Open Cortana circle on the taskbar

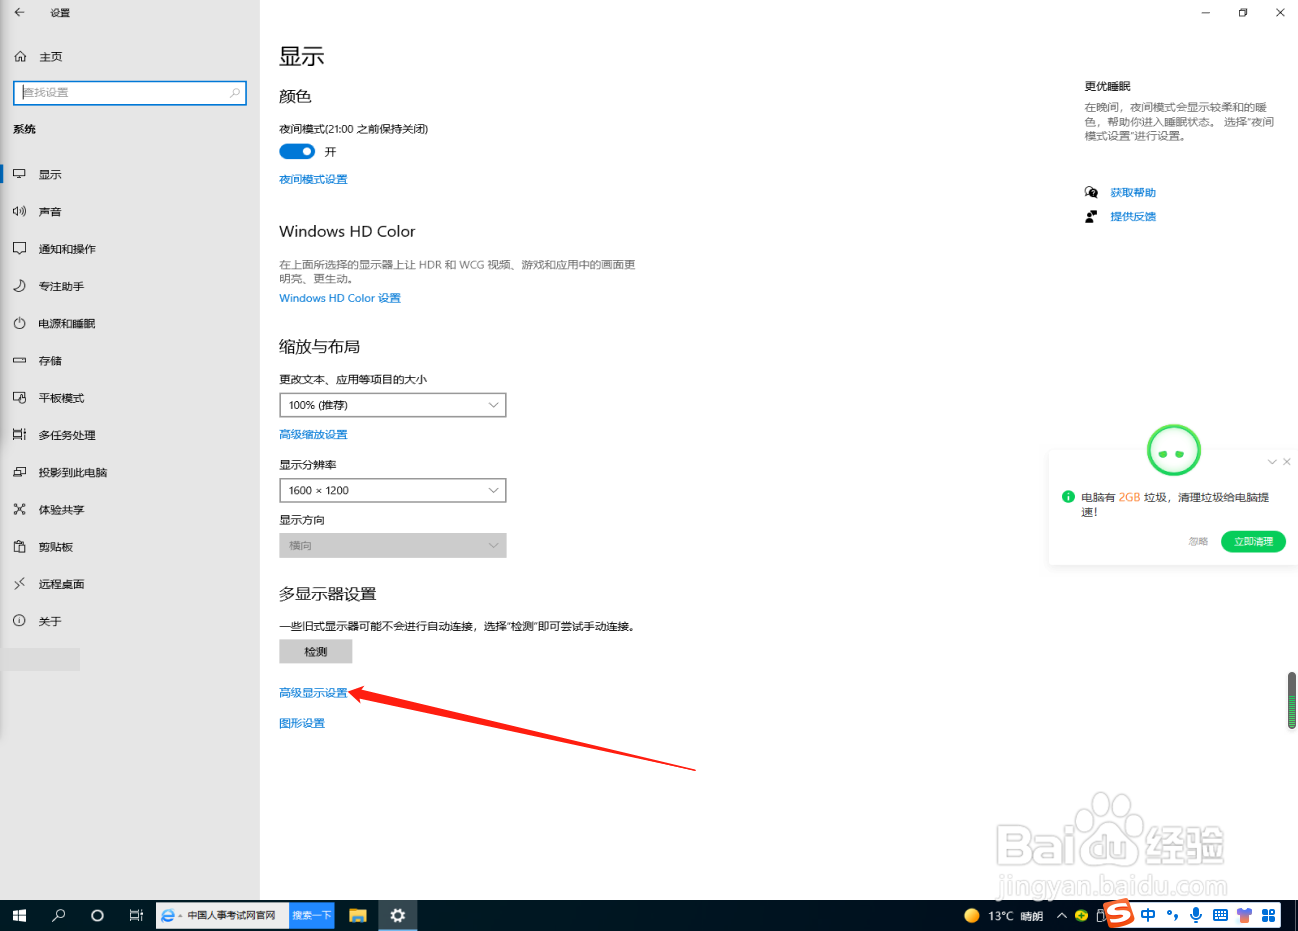(97, 915)
